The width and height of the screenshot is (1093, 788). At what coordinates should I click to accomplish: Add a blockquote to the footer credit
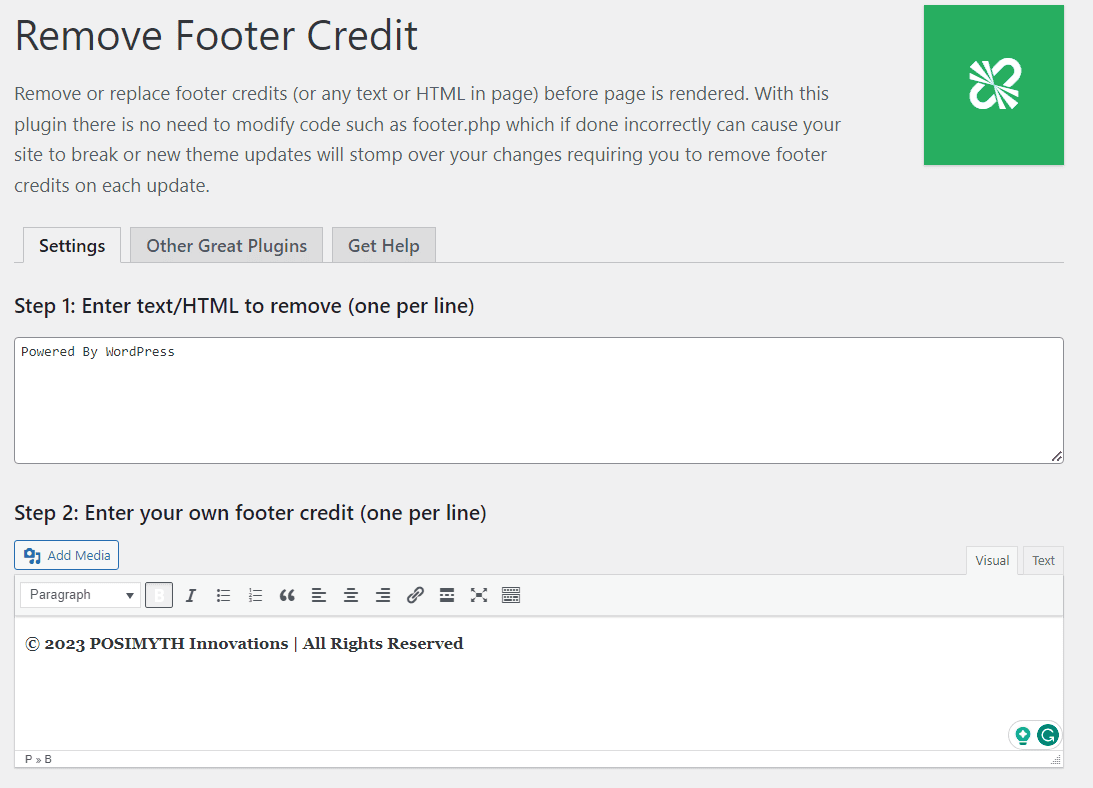click(x=287, y=595)
